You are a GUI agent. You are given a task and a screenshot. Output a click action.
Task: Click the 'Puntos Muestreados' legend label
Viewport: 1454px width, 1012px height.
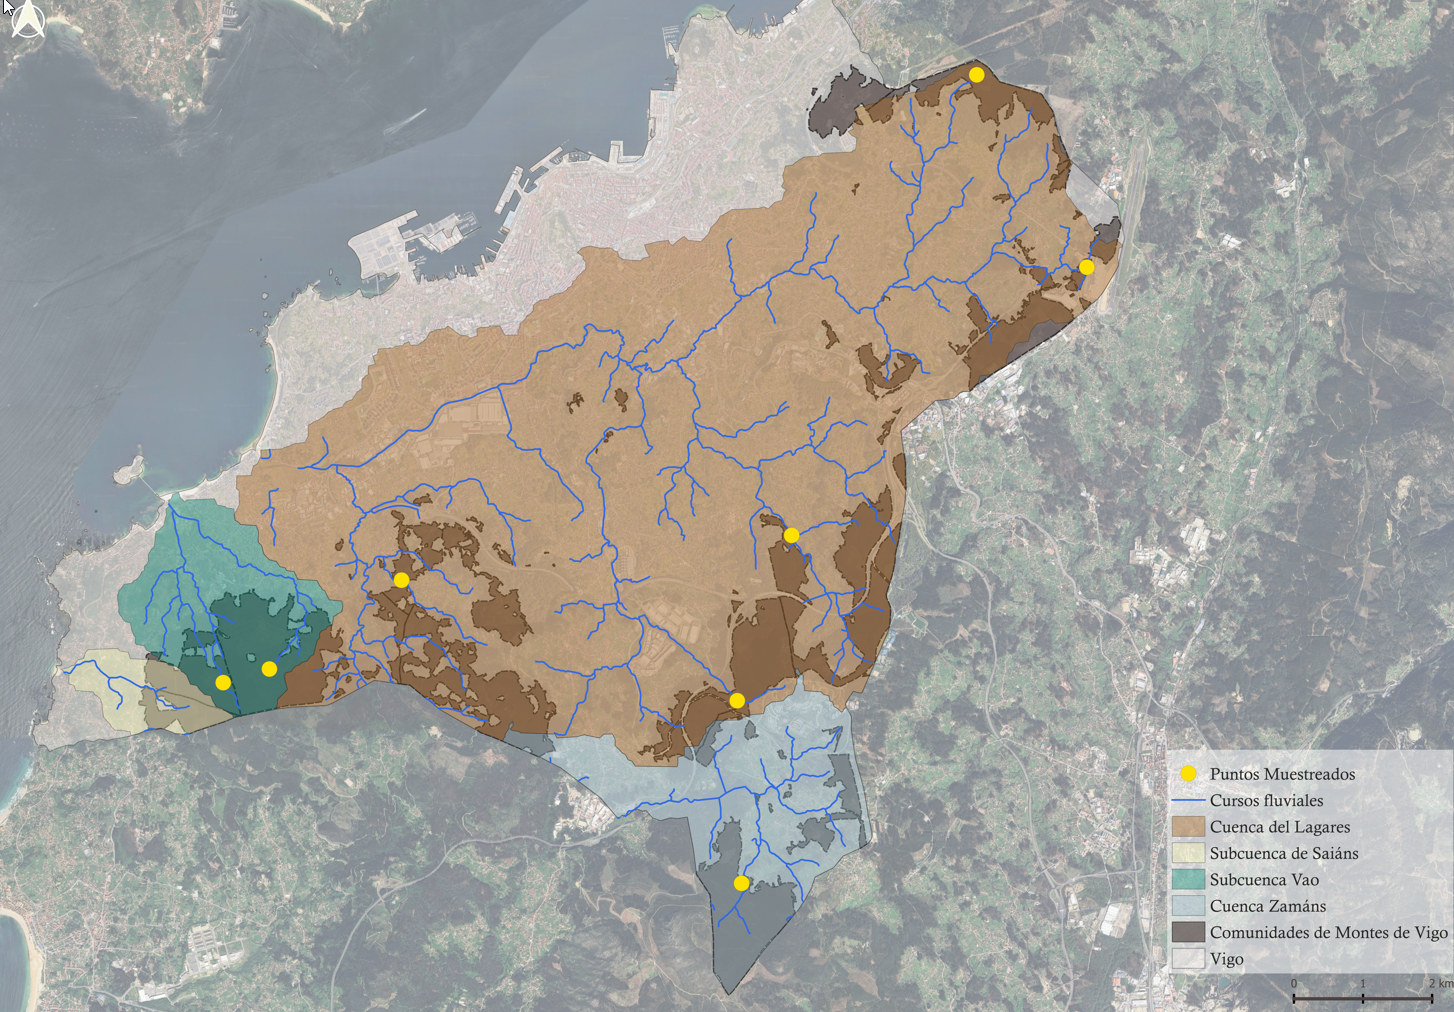(1282, 774)
